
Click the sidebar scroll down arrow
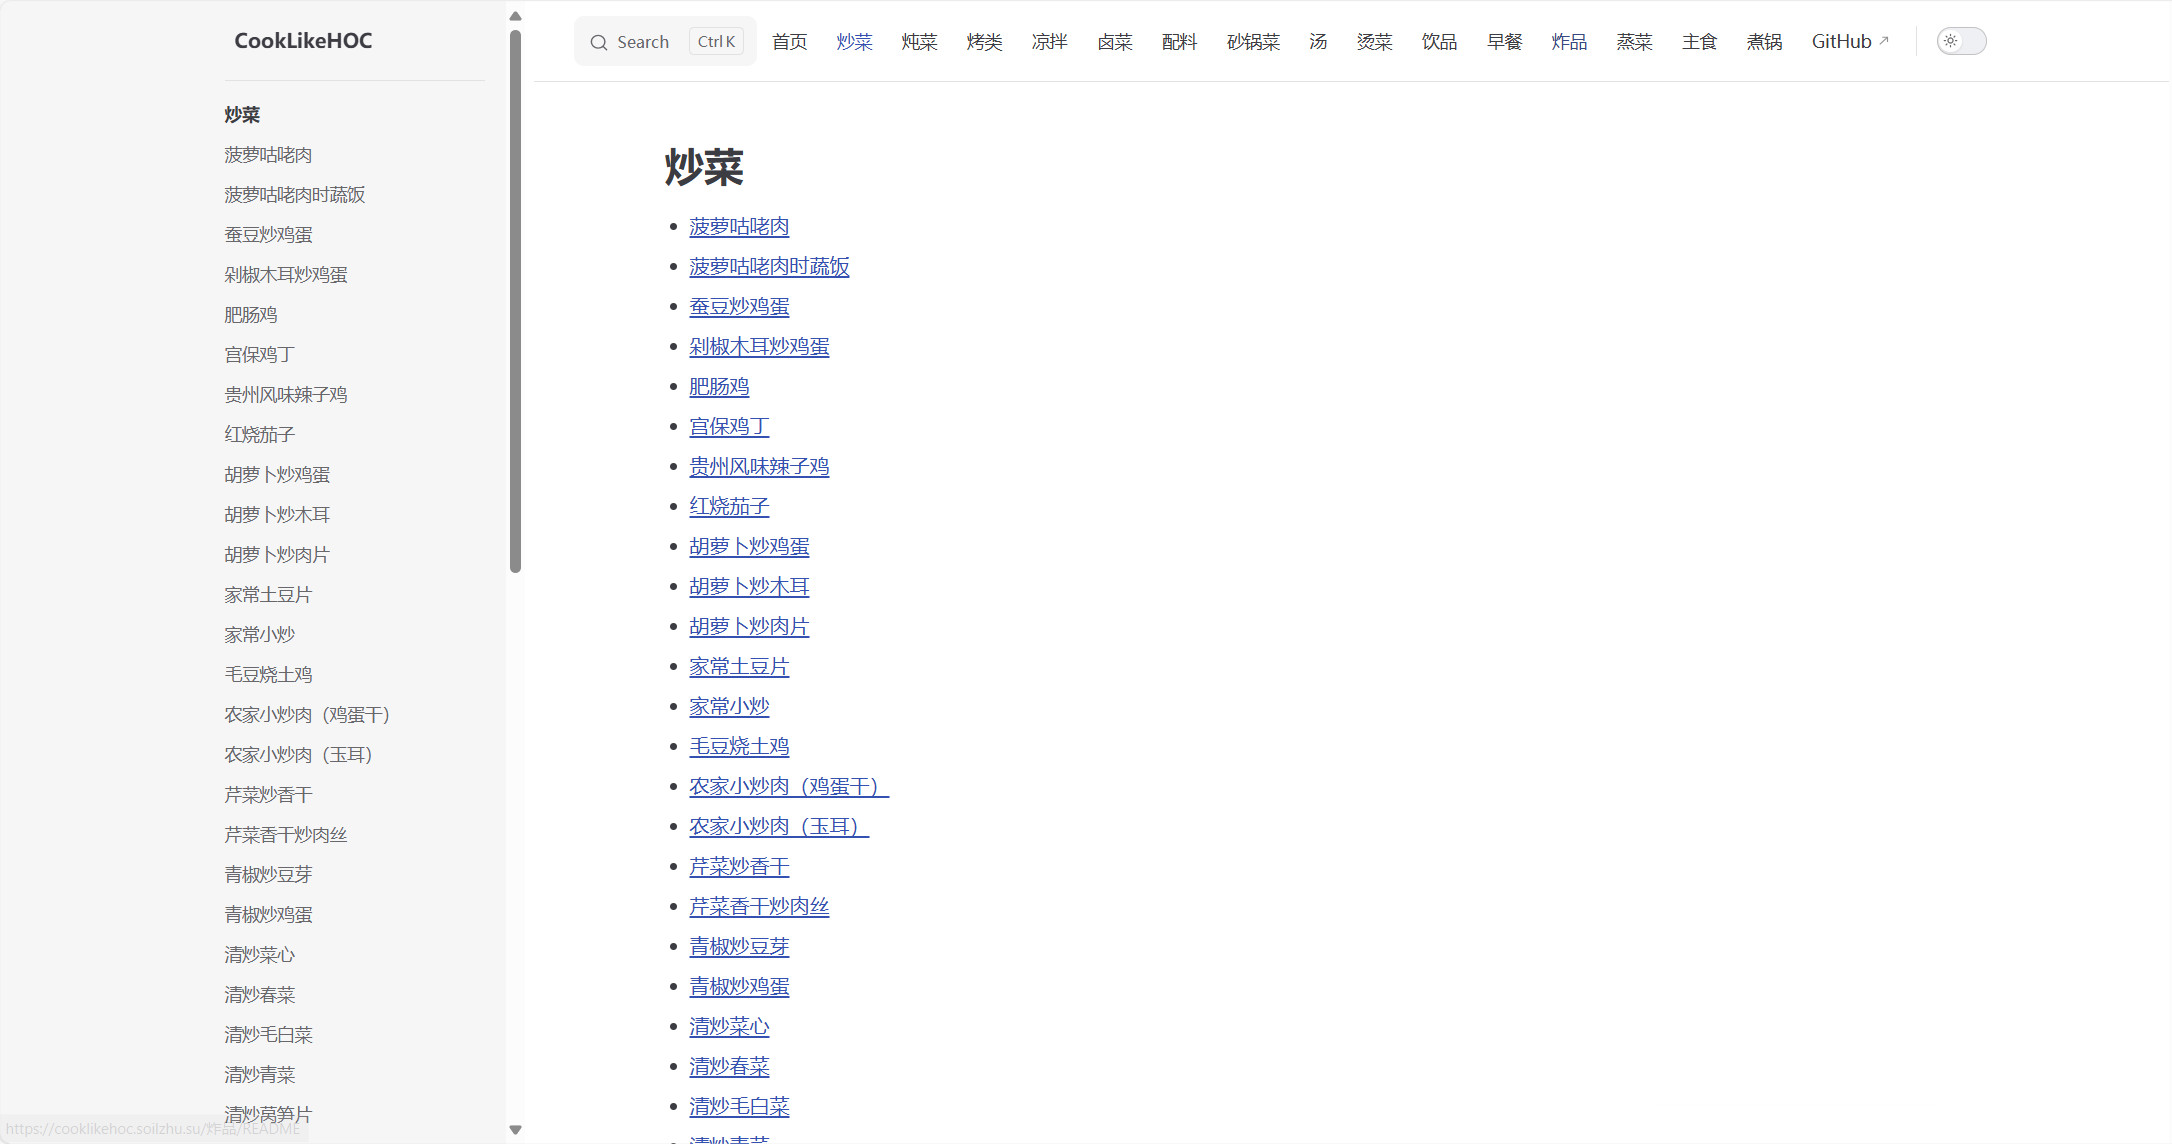515,1130
